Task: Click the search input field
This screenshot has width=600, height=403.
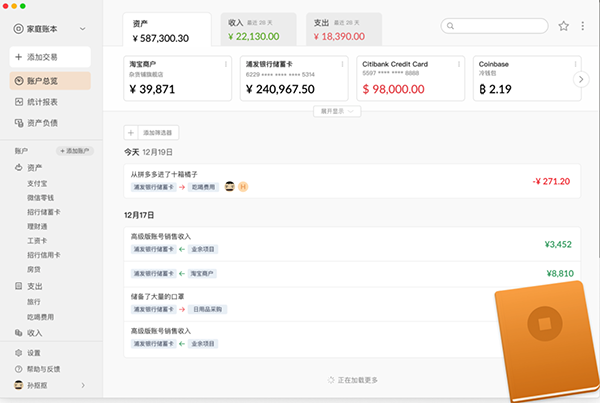Action: [494, 26]
